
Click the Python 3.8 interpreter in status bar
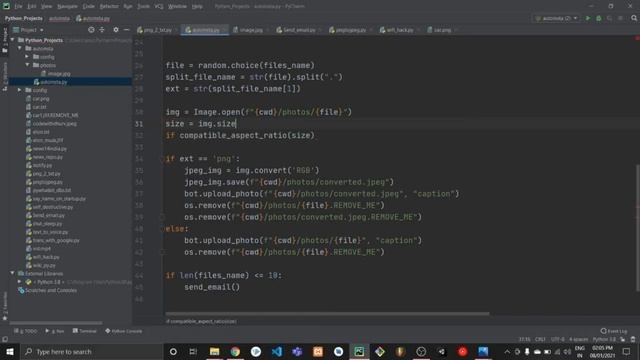[x=604, y=339]
